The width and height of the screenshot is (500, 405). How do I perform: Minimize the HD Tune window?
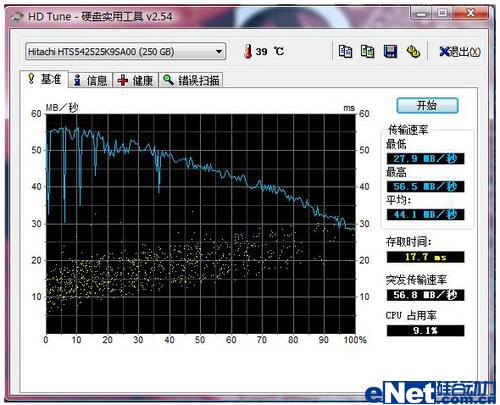[x=421, y=13]
